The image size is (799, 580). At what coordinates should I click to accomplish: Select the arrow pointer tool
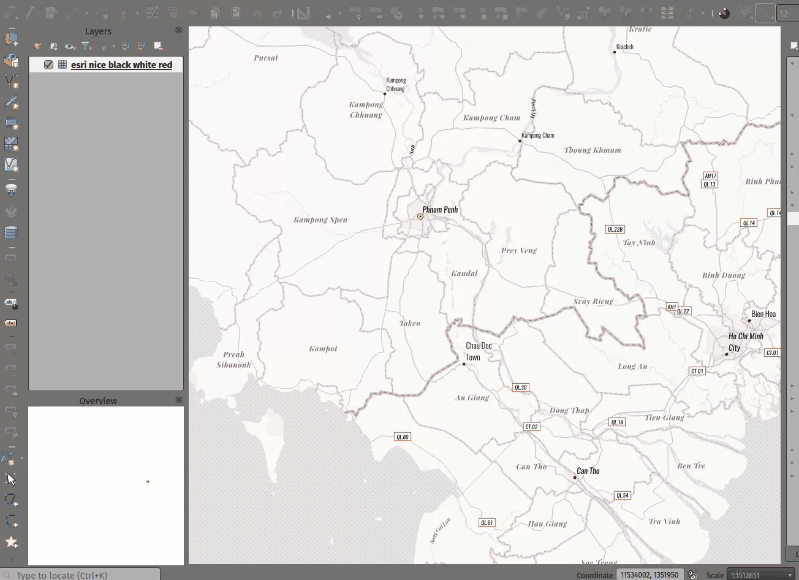coord(11,479)
